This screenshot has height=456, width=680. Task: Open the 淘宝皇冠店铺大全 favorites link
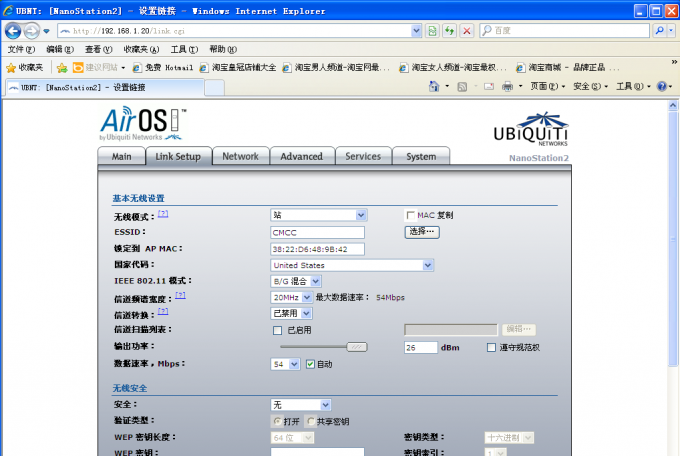238,68
